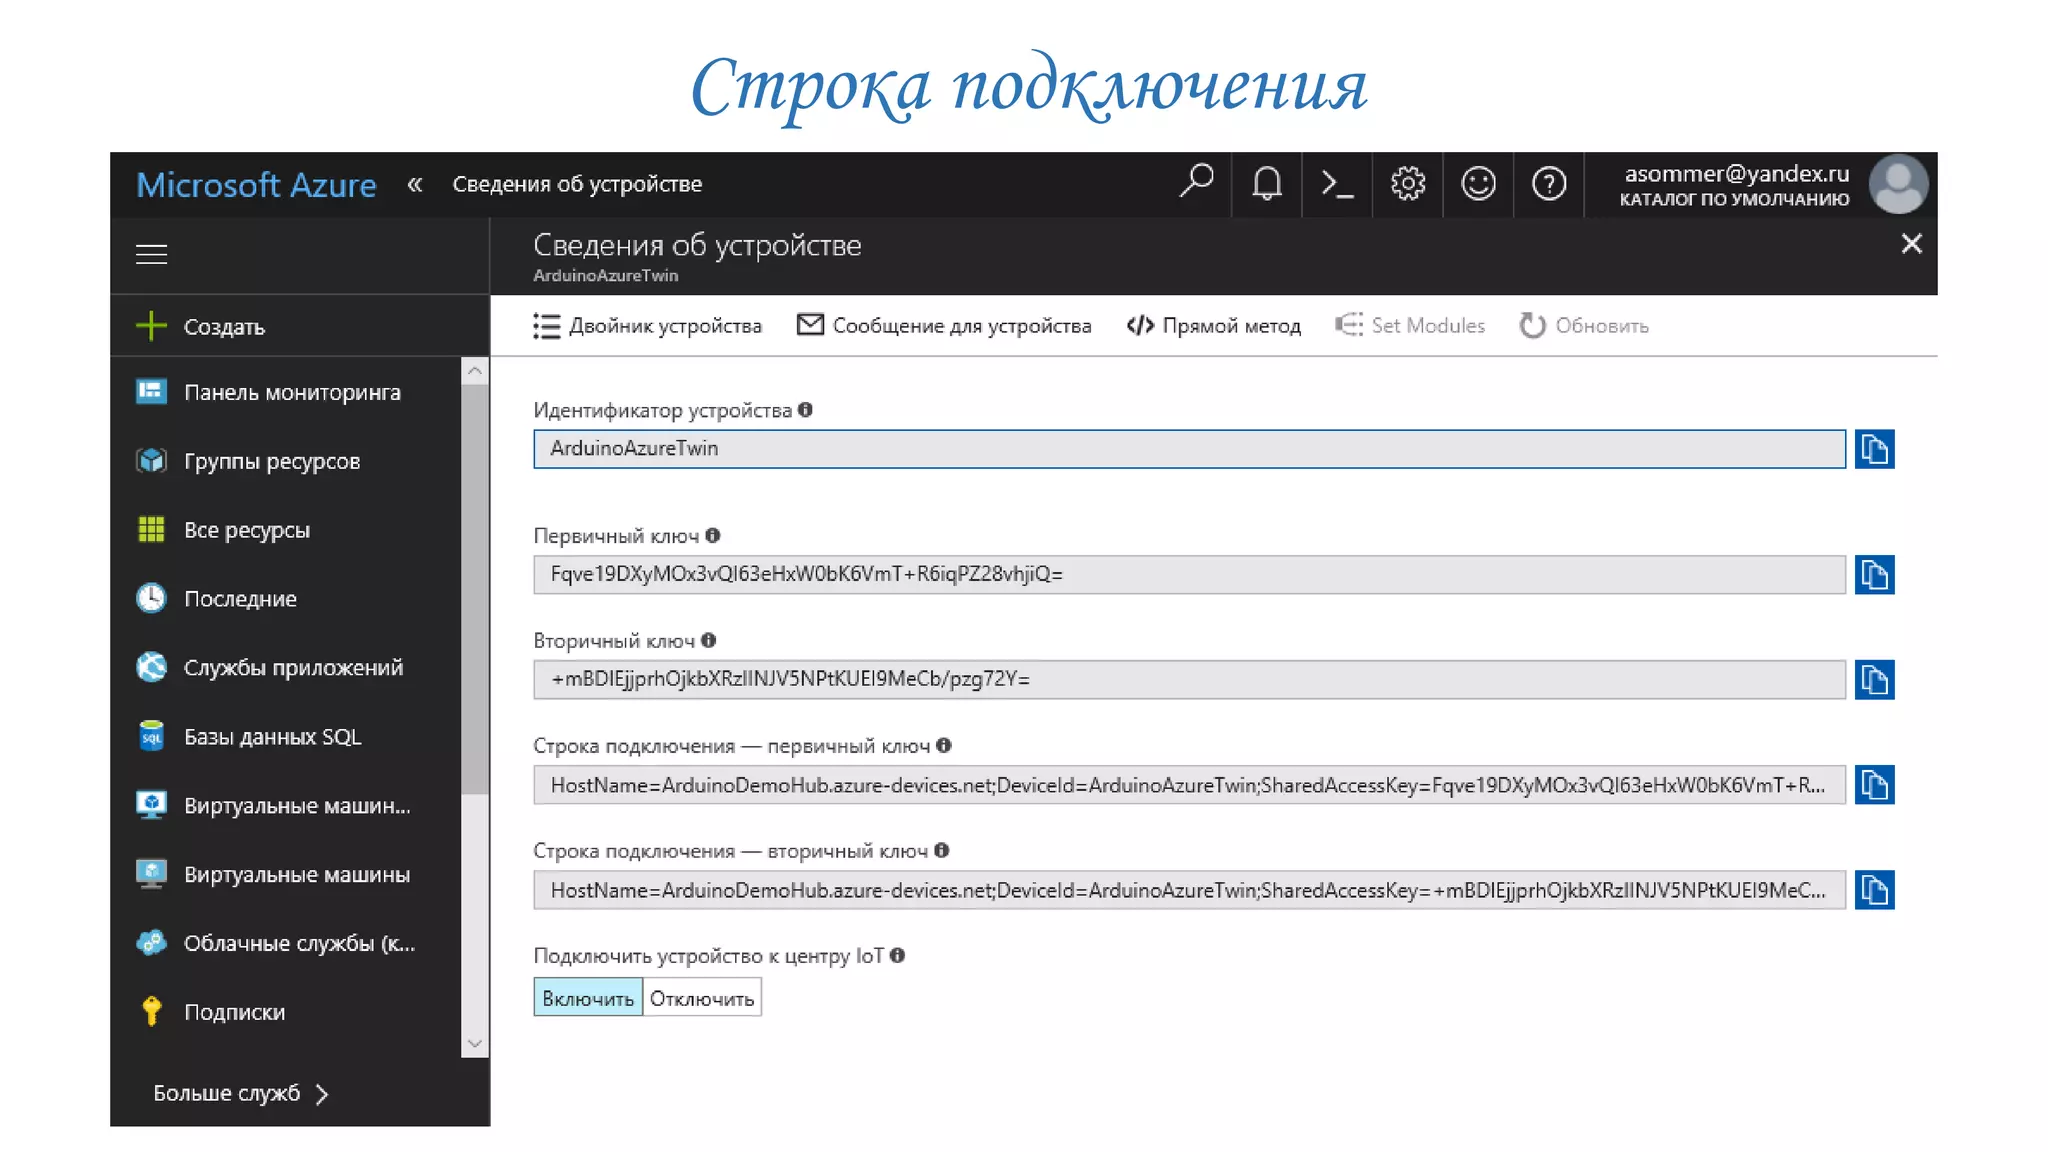This screenshot has height=1152, width=2048.
Task: Show info for secondary connection string label
Action: click(x=941, y=851)
